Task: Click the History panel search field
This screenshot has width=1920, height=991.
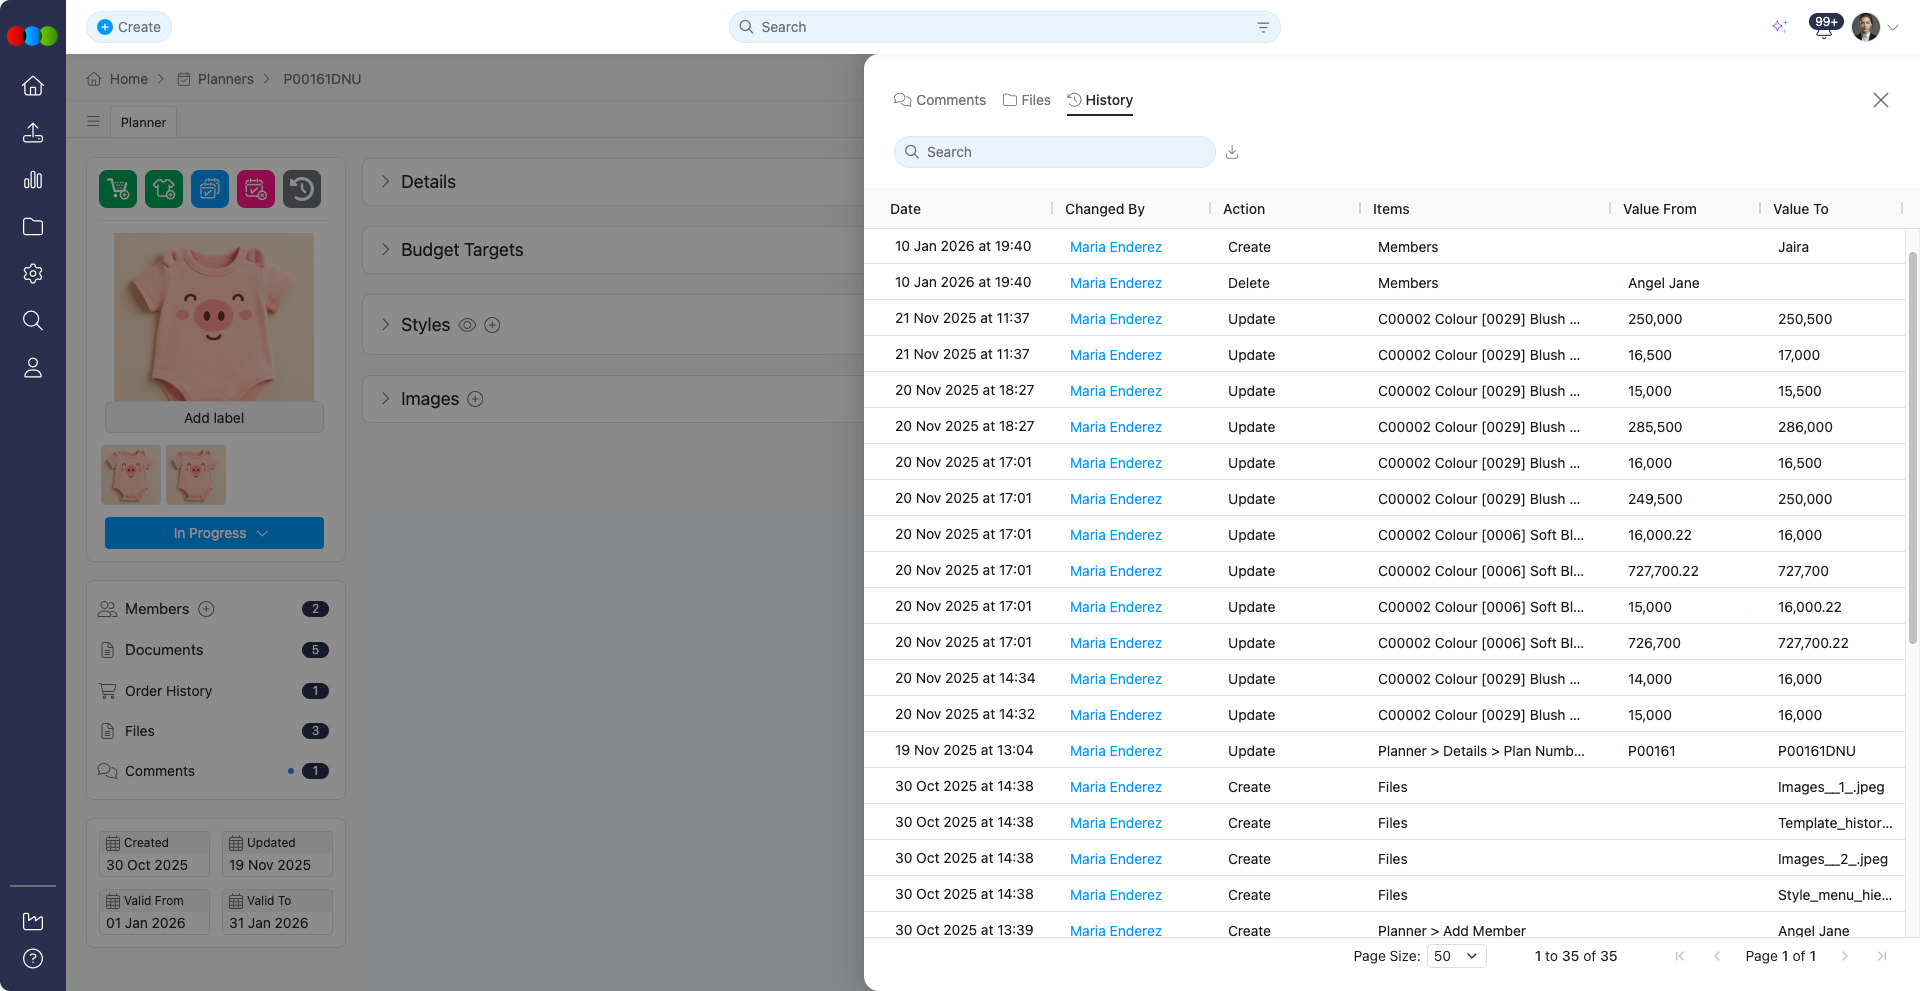Action: pos(1055,152)
